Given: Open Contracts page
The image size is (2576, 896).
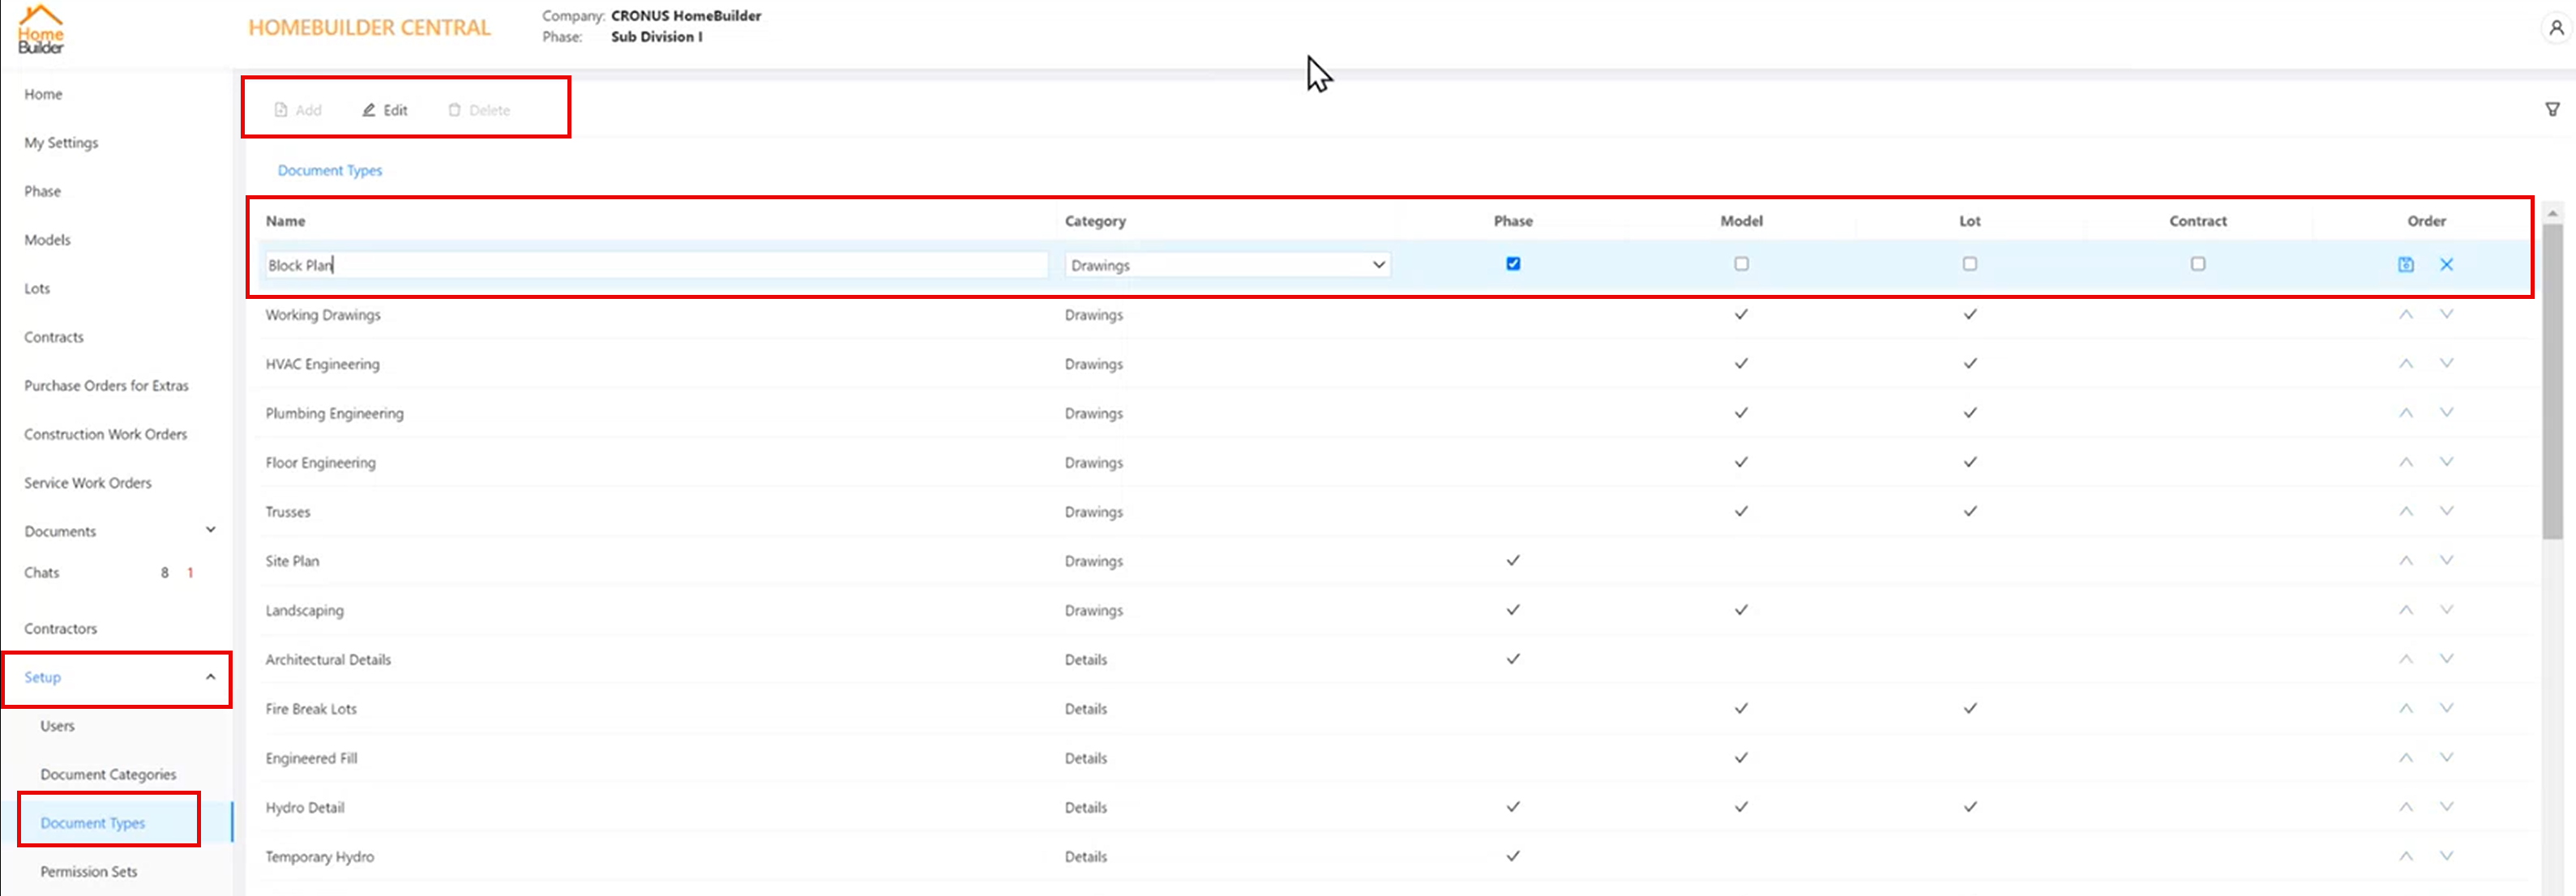Looking at the screenshot, I should coord(54,337).
